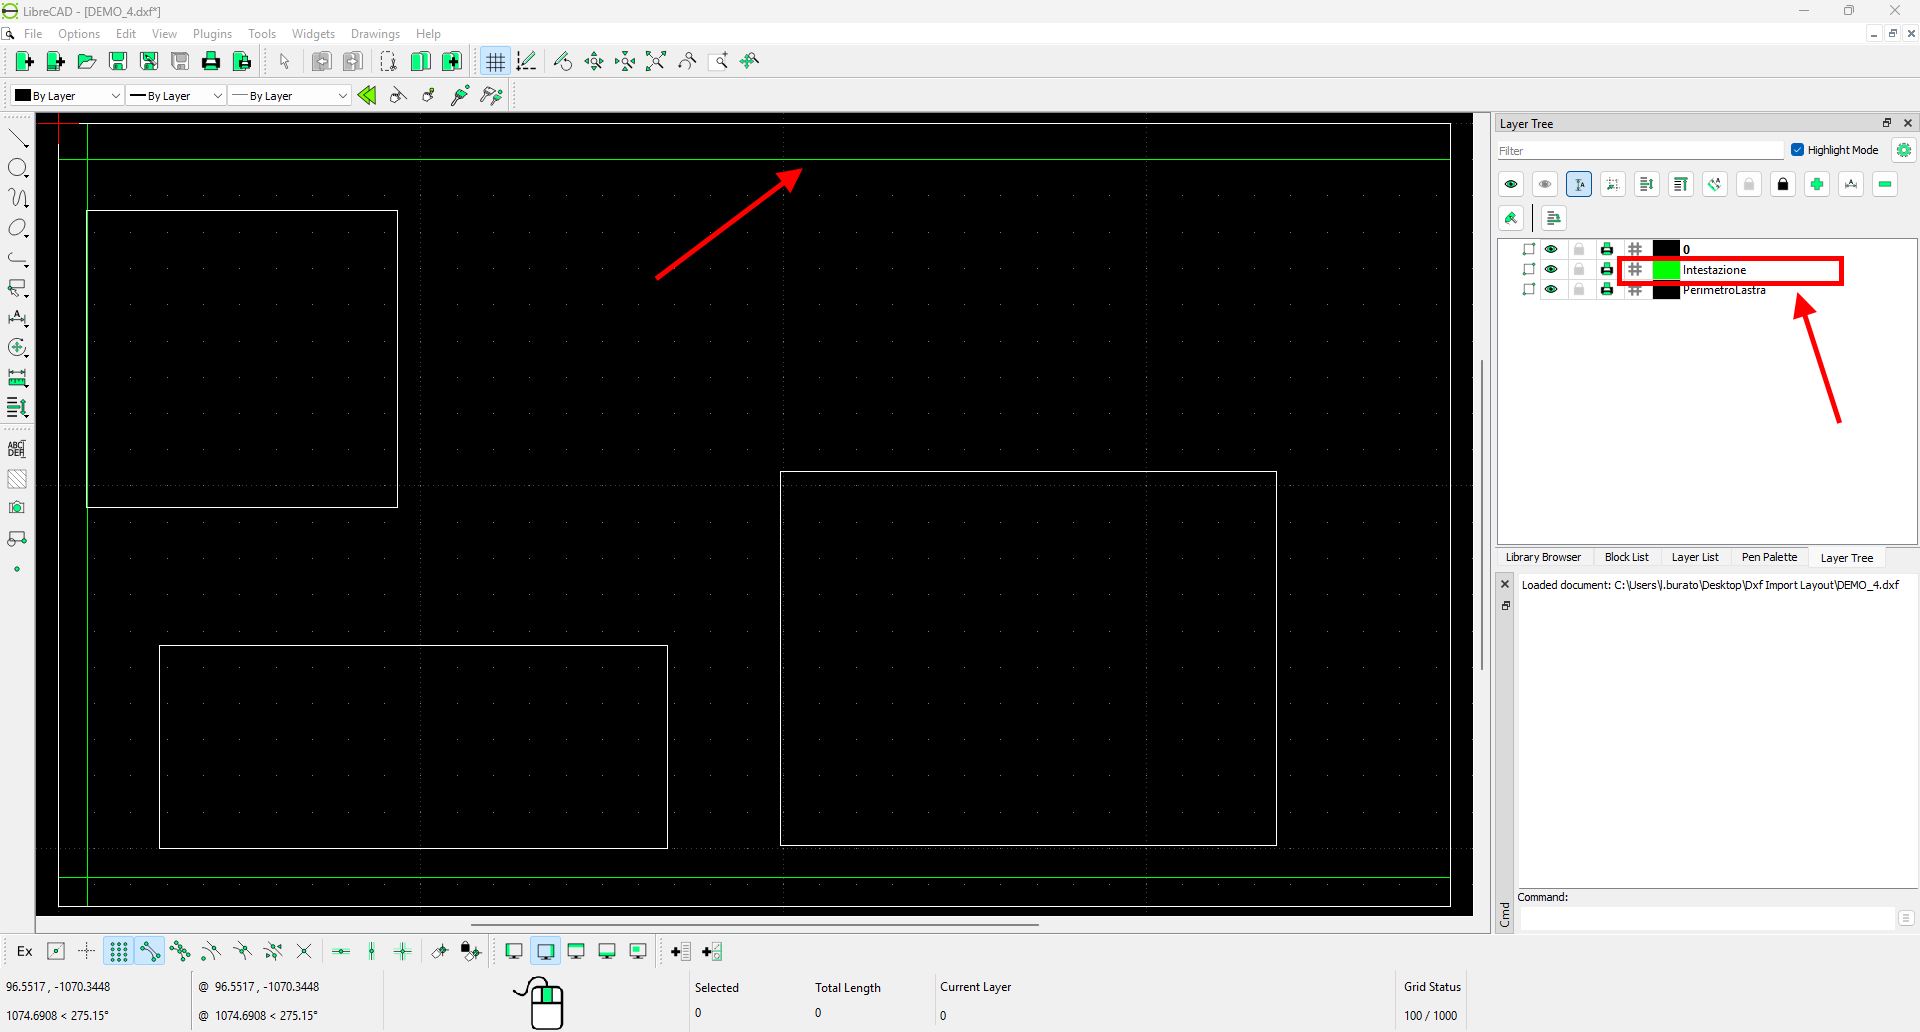Viewport: 1920px width, 1032px height.
Task: Uncheck the Highlight Mode checkbox
Action: (x=1797, y=150)
